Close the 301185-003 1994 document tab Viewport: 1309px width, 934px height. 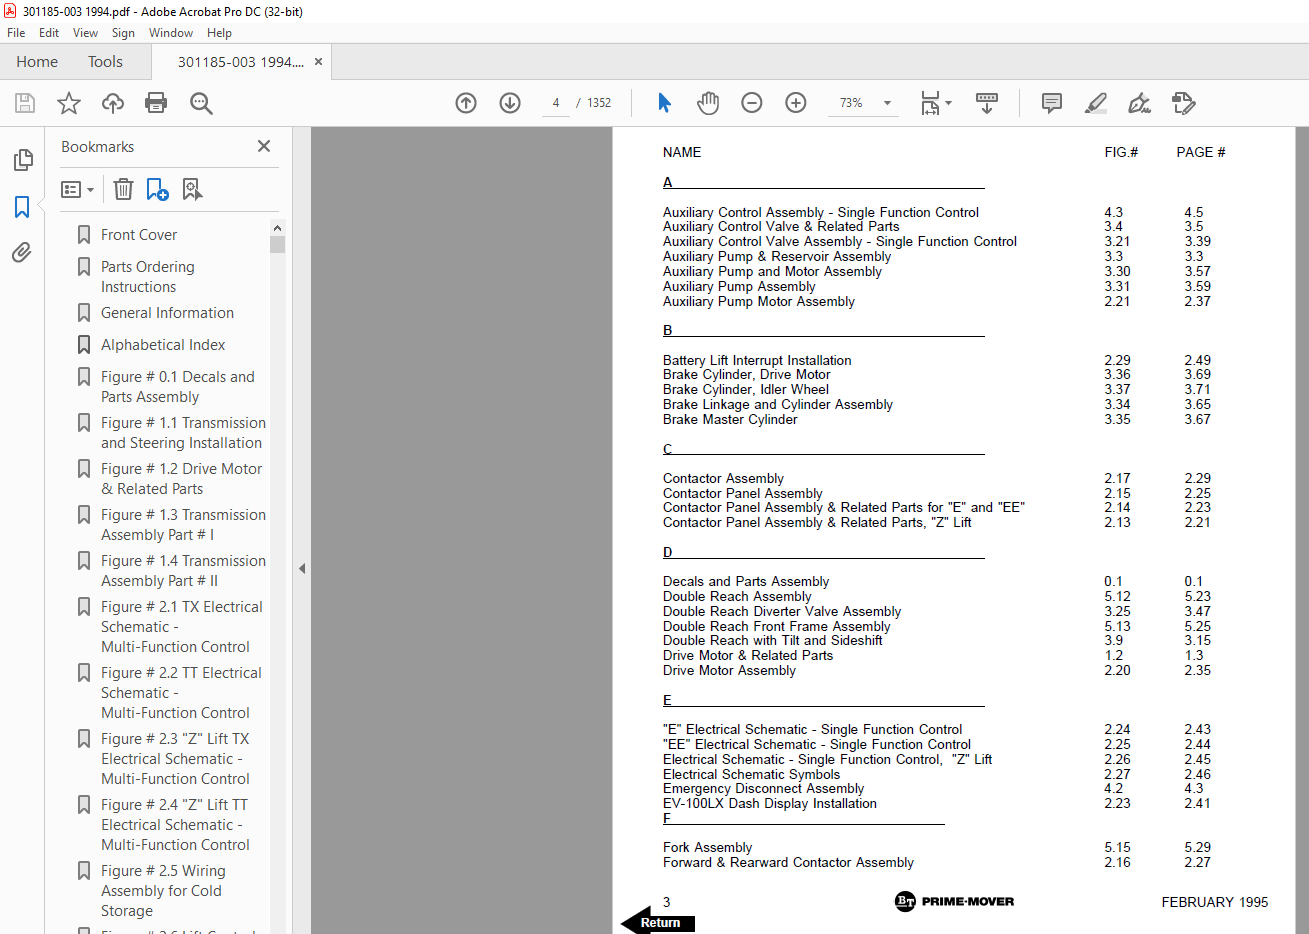(x=318, y=62)
